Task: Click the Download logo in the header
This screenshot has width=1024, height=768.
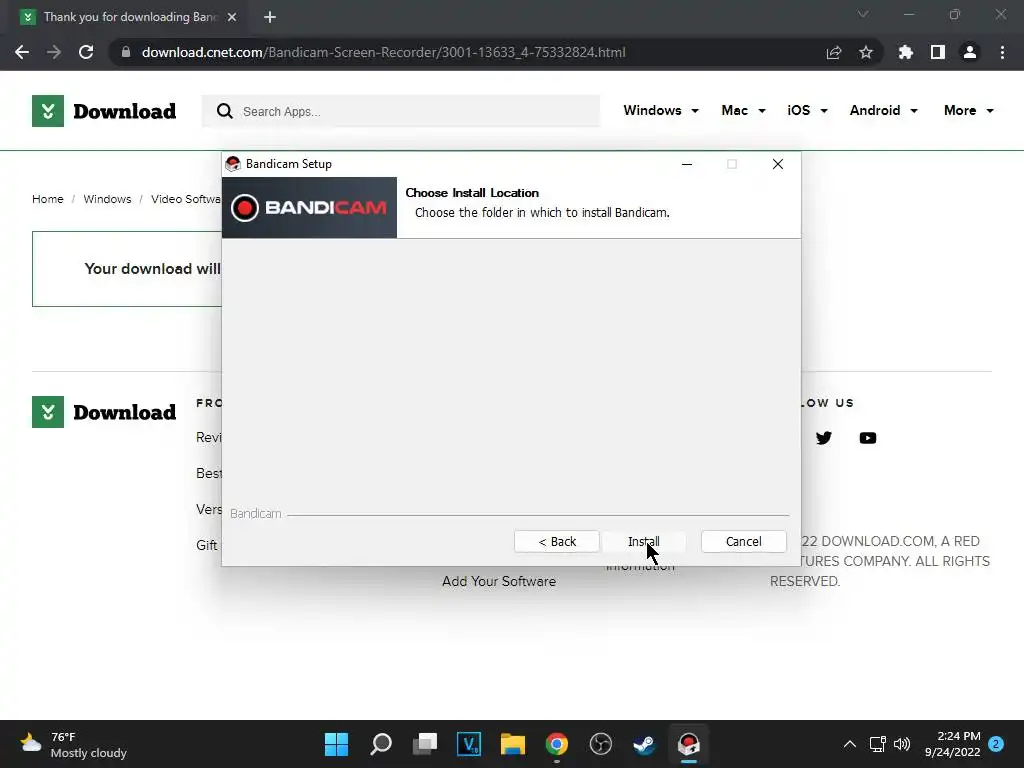Action: (x=104, y=111)
